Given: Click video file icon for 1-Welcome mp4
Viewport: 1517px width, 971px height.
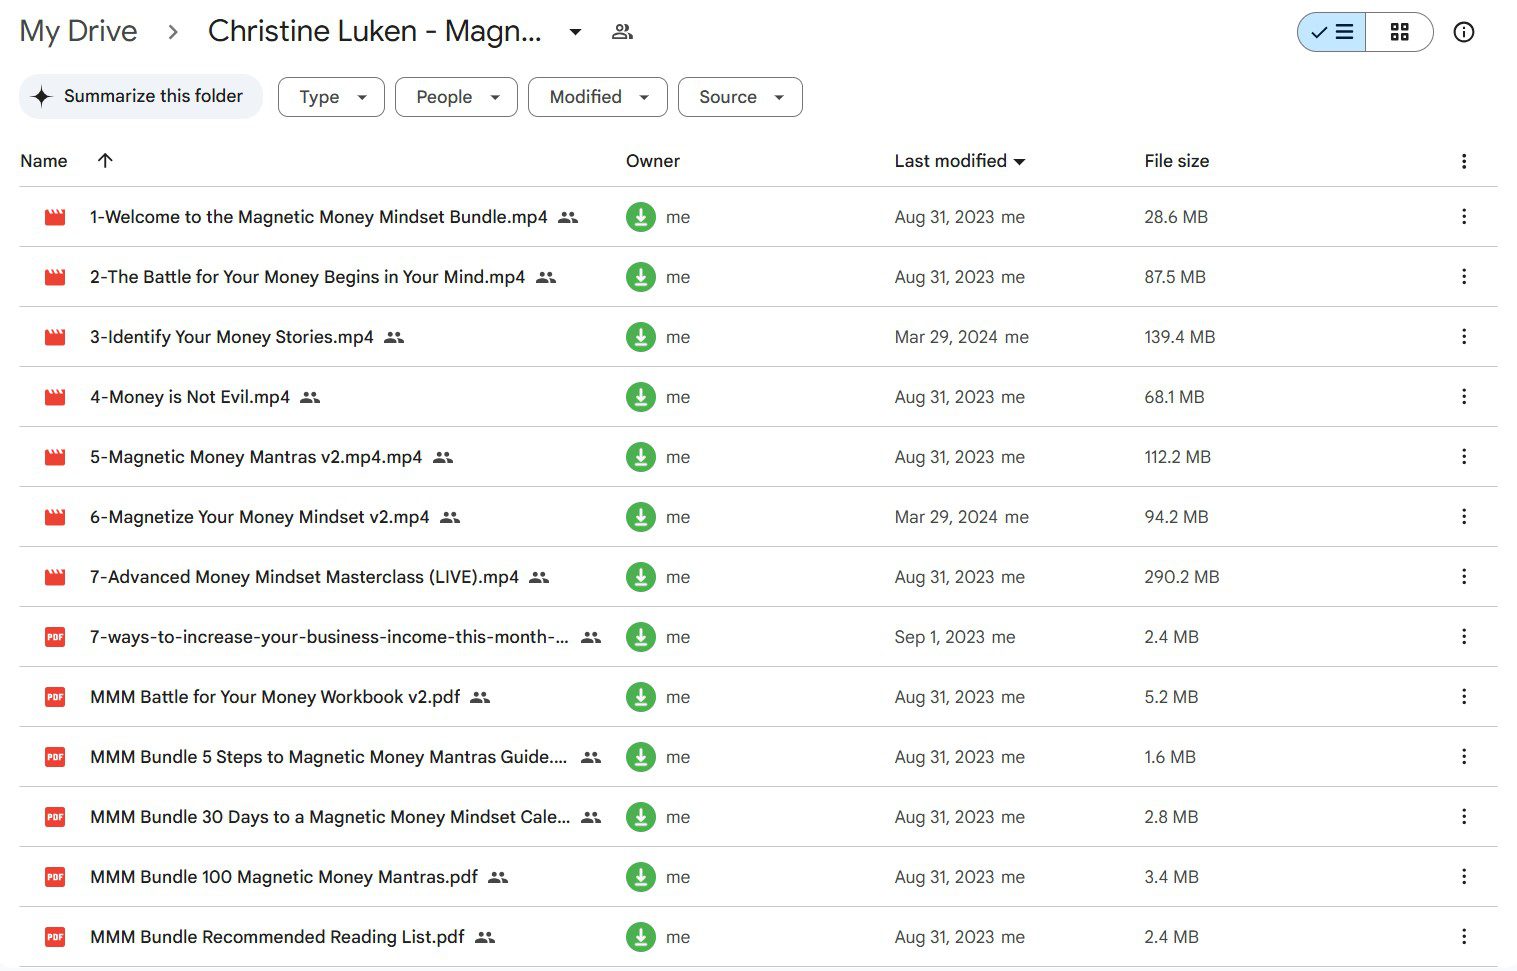Looking at the screenshot, I should pos(55,217).
